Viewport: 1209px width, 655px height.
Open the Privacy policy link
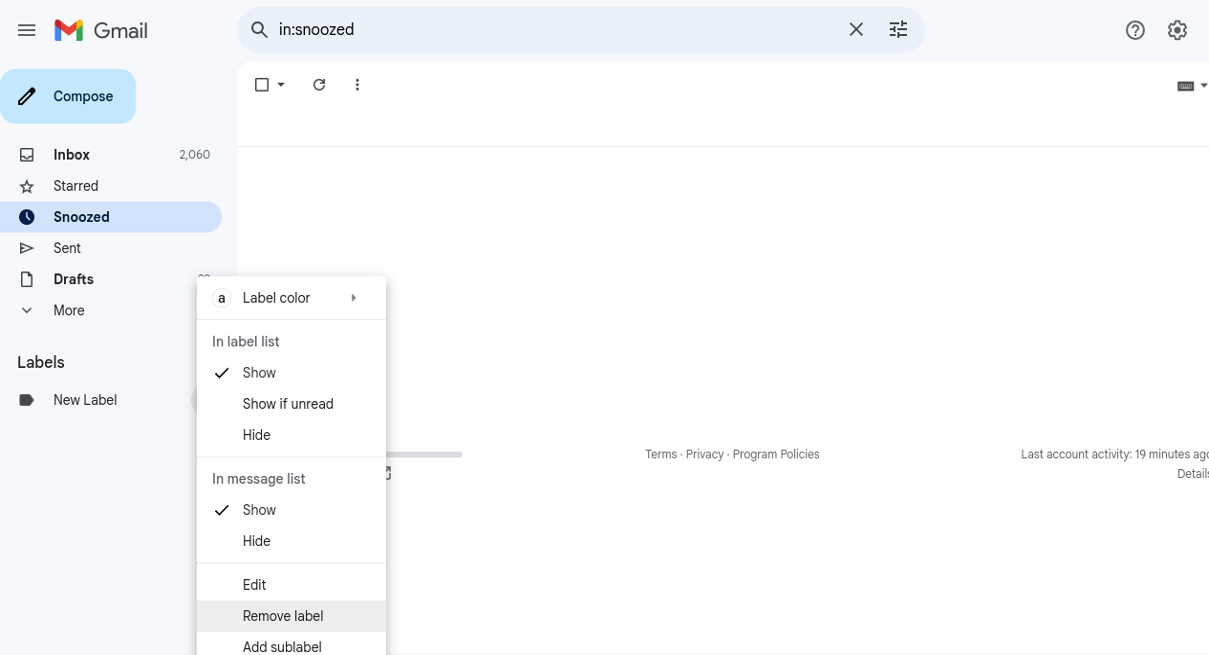point(704,453)
